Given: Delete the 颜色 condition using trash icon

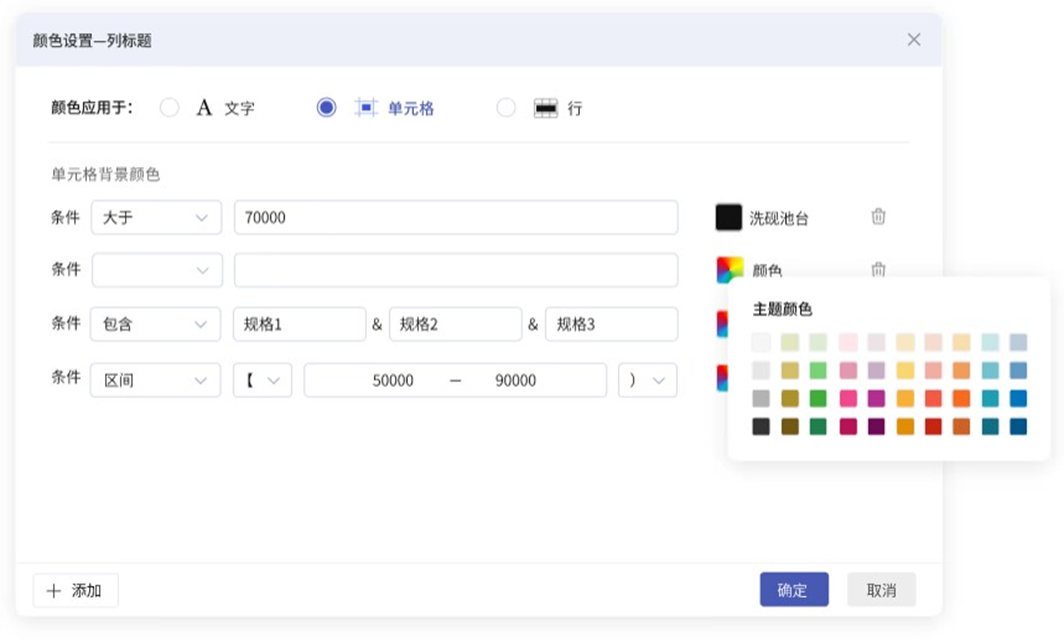Looking at the screenshot, I should pos(878,270).
